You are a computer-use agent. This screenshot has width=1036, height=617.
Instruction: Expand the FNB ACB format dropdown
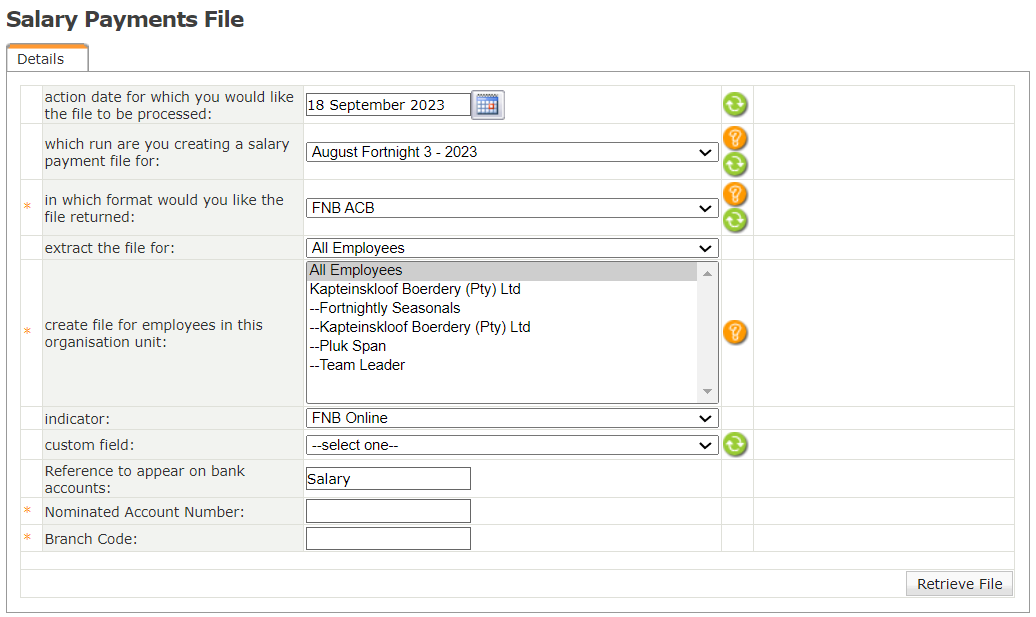pos(511,208)
